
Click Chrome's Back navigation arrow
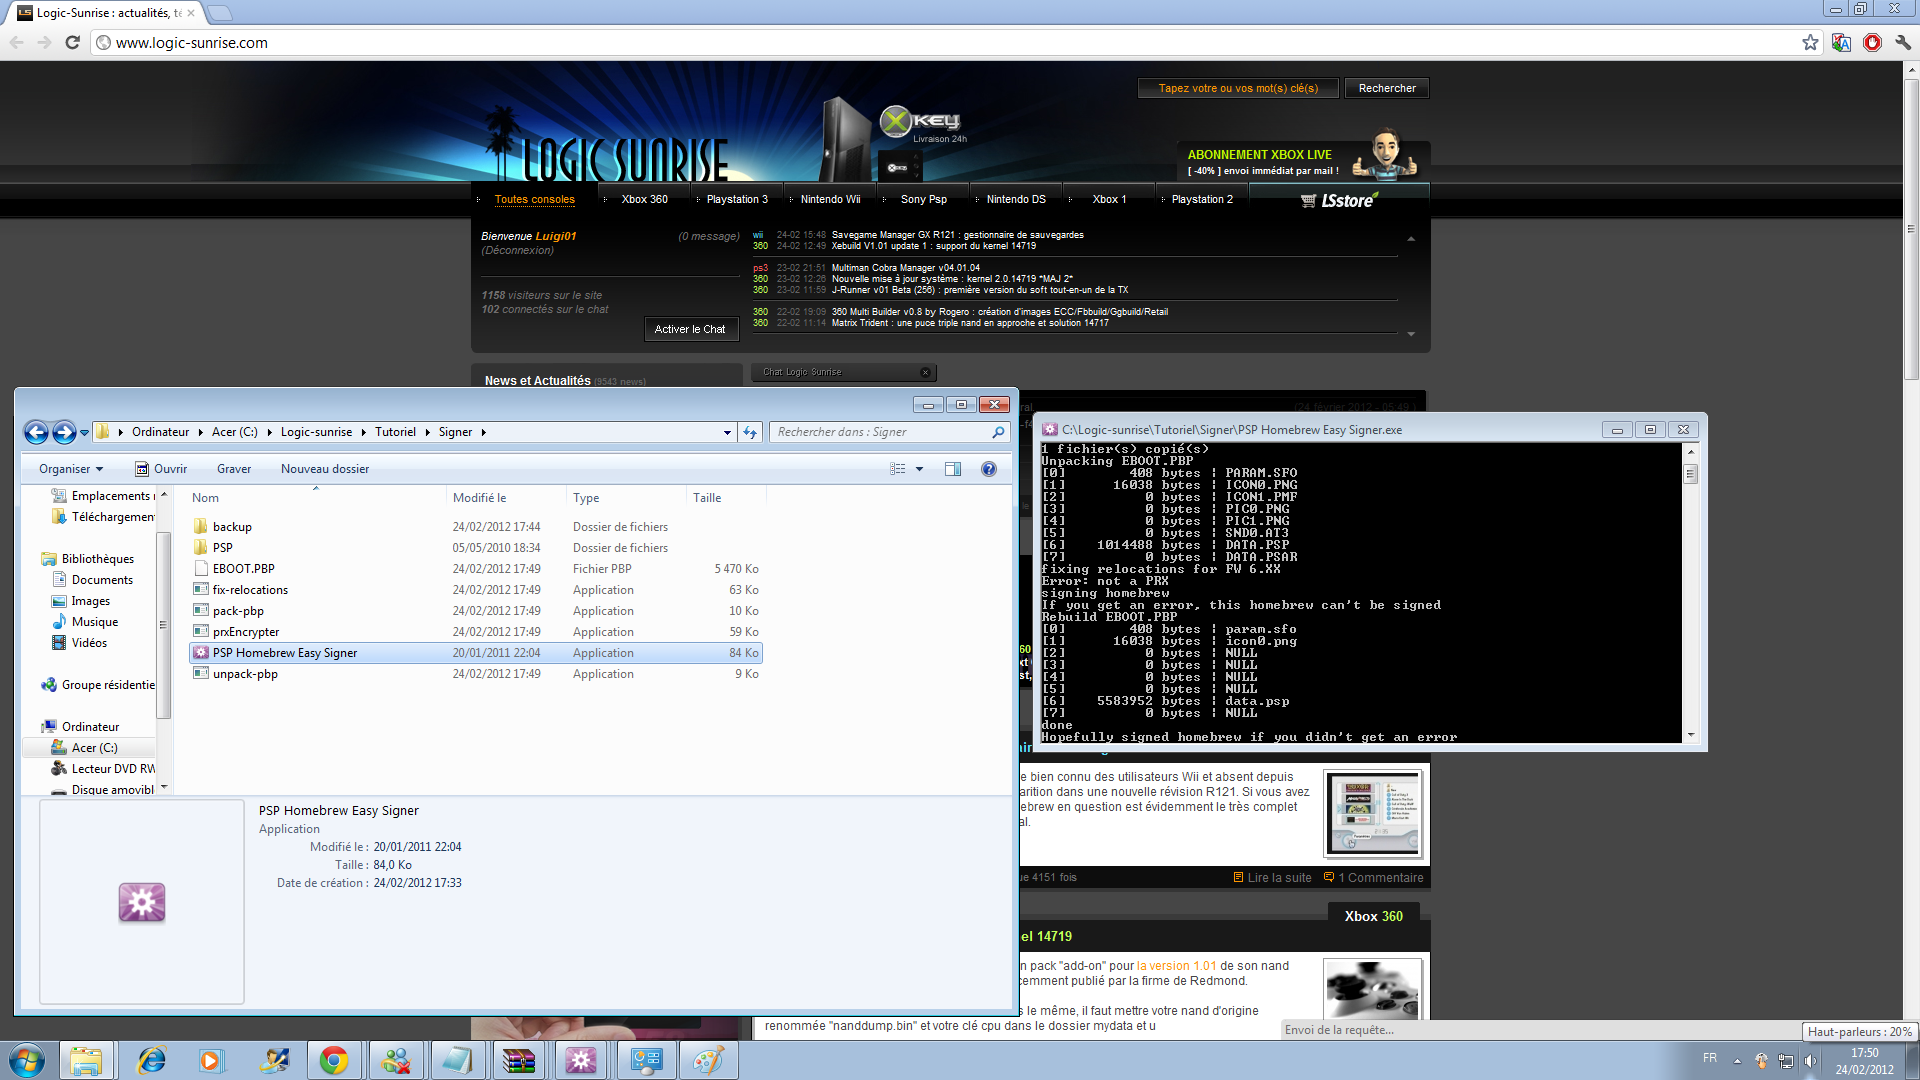[16, 42]
